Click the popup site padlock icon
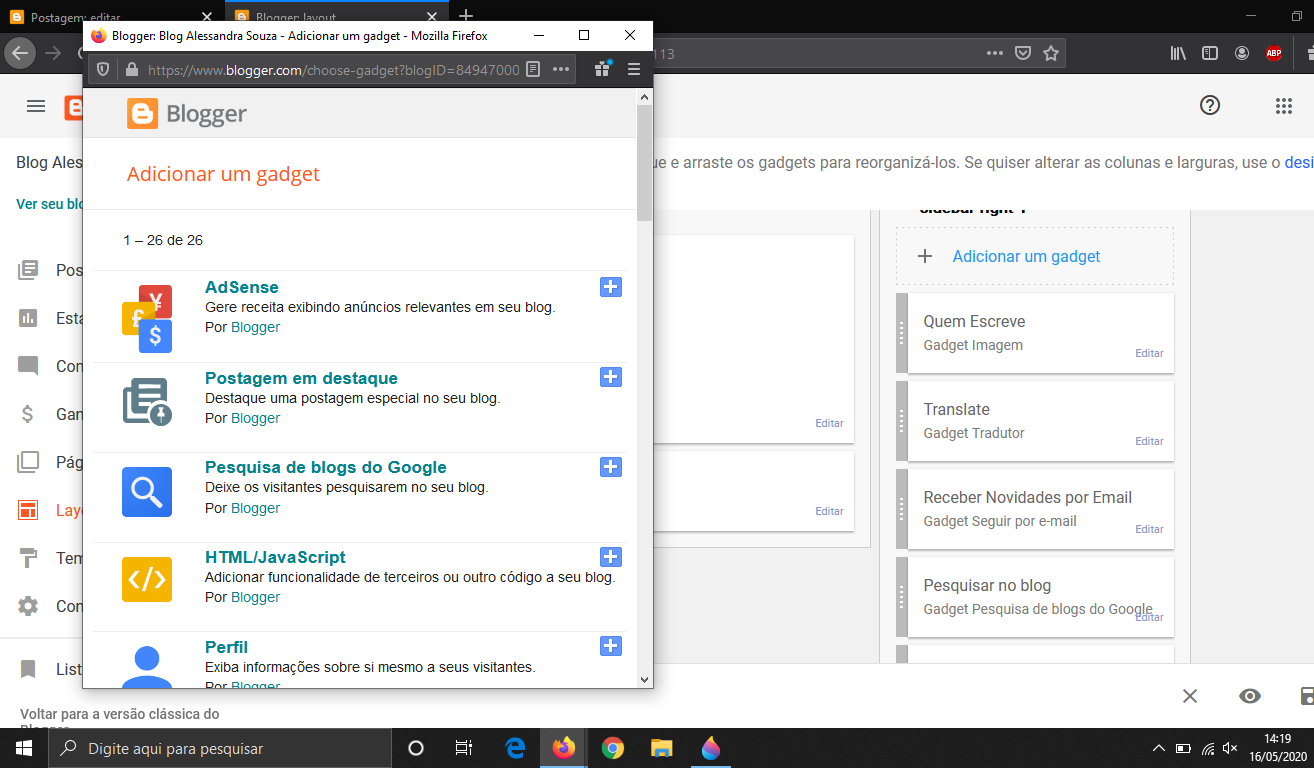This screenshot has height=768, width=1314. click(130, 70)
